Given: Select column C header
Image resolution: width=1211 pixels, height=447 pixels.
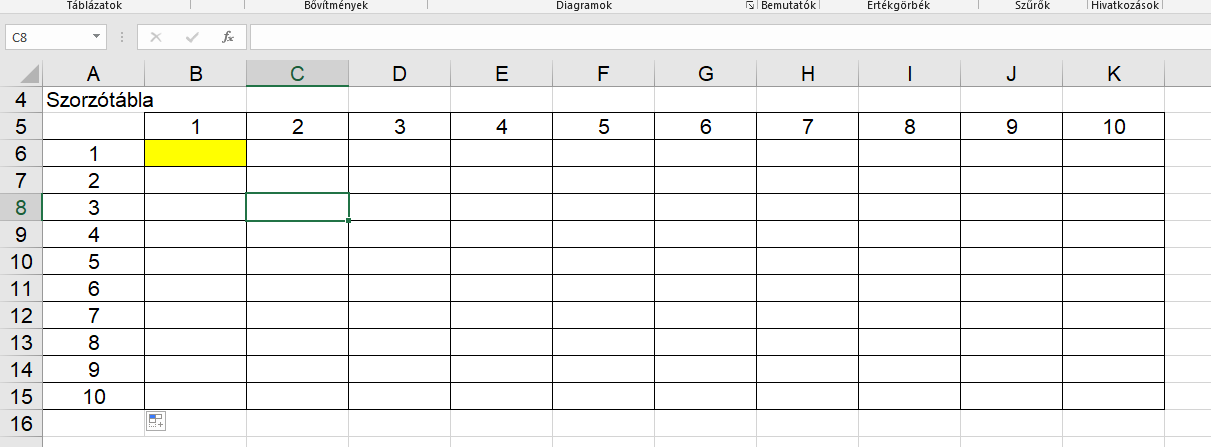Looking at the screenshot, I should (x=297, y=73).
